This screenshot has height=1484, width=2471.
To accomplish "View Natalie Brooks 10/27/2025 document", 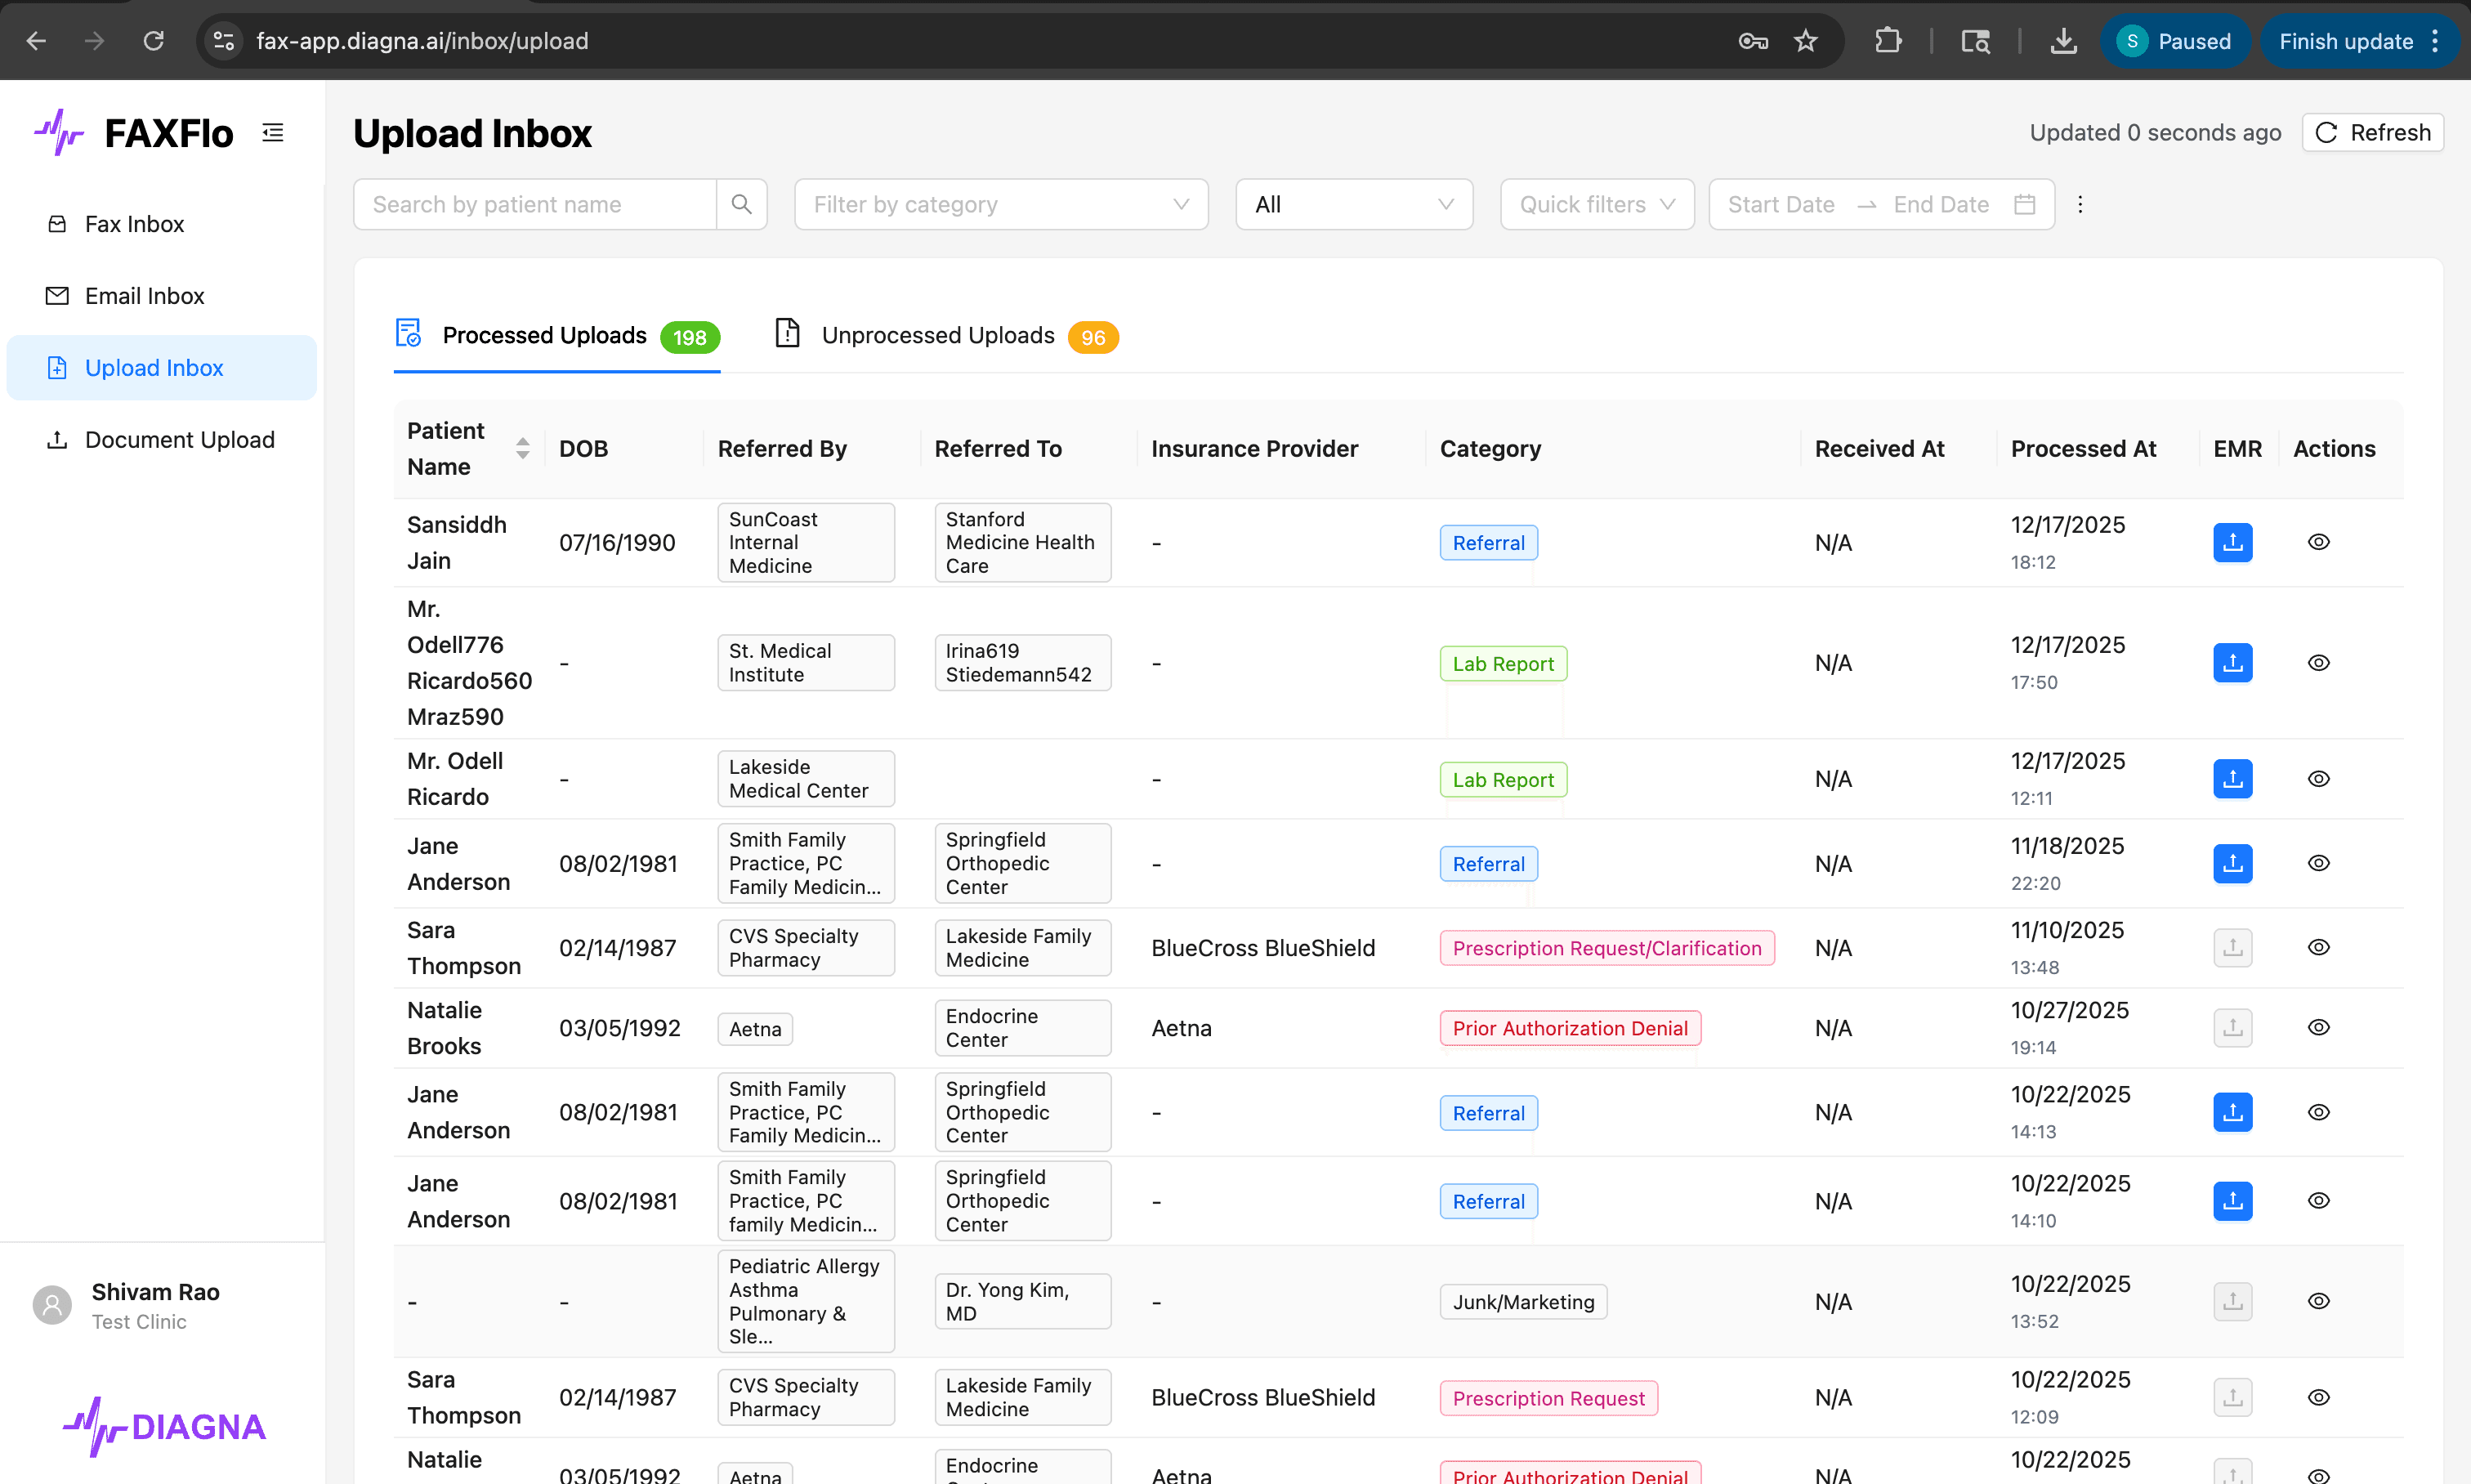I will [2318, 1027].
